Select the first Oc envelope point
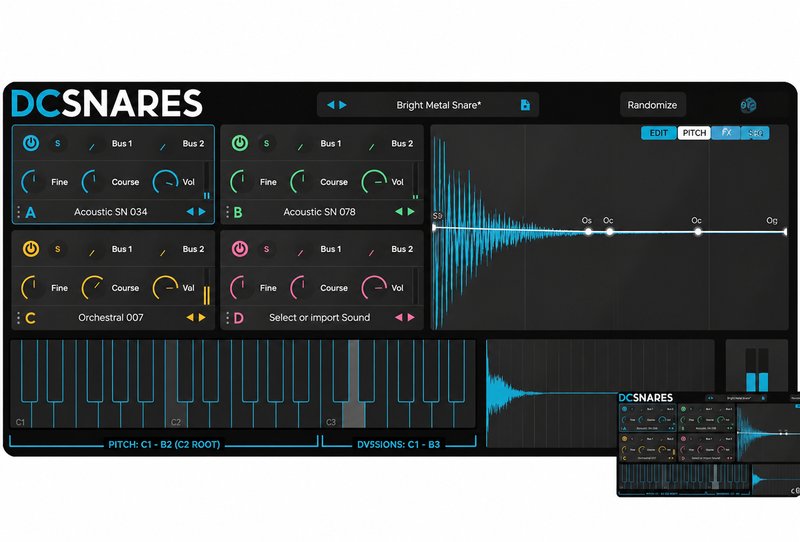800x542 pixels. pos(610,232)
